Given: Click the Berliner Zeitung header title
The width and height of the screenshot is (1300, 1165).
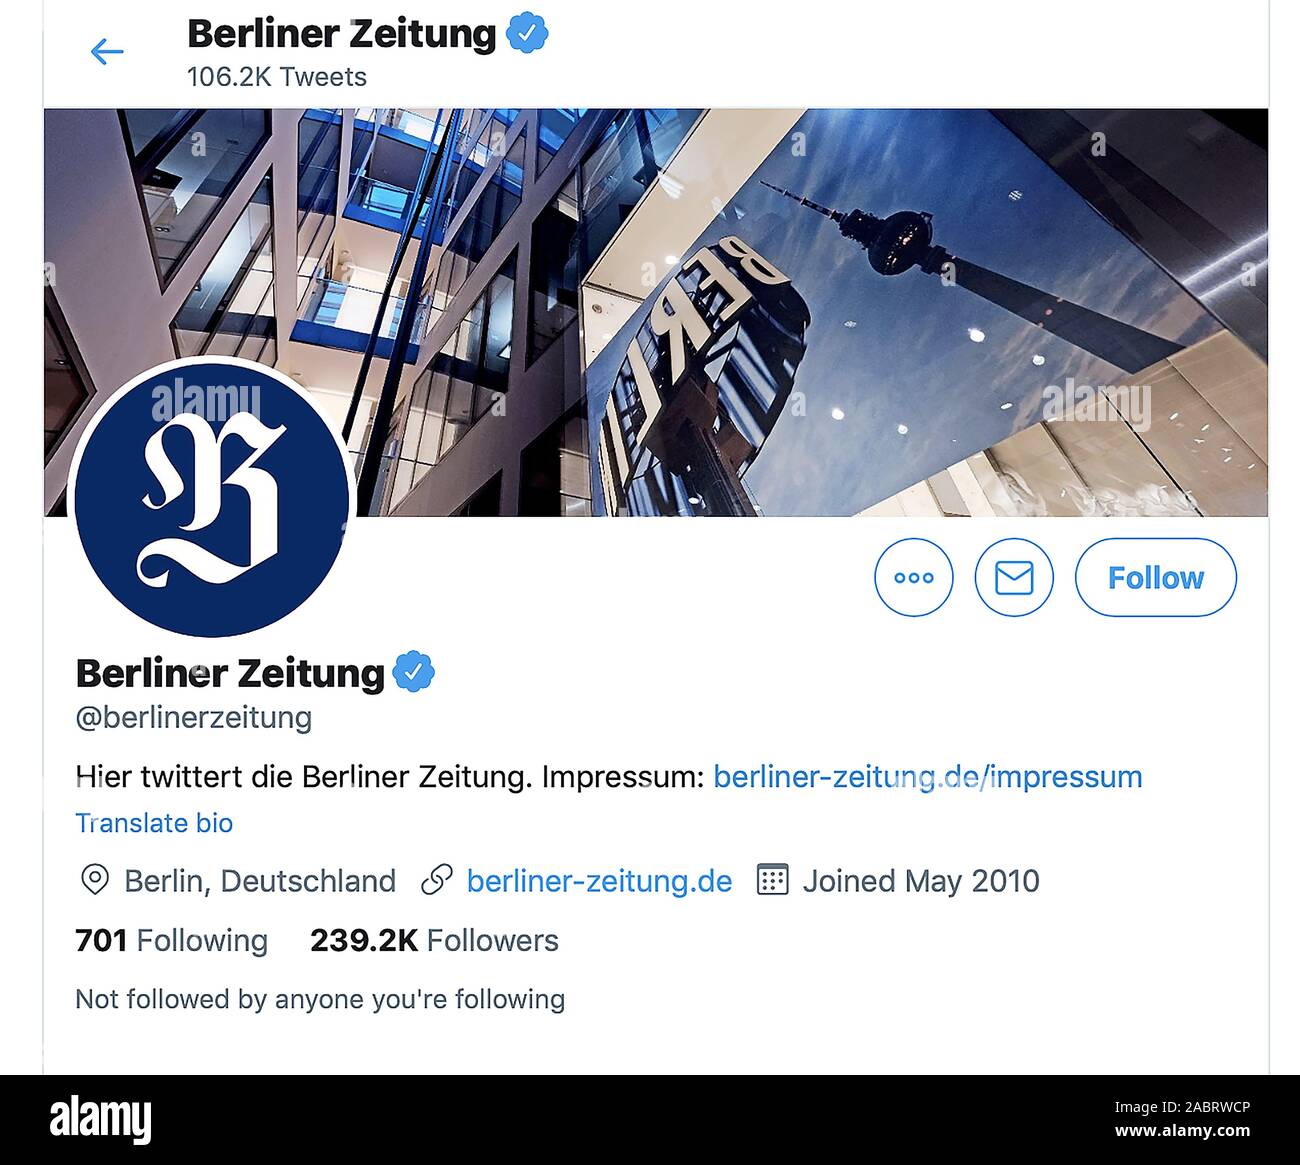Looking at the screenshot, I should (341, 34).
